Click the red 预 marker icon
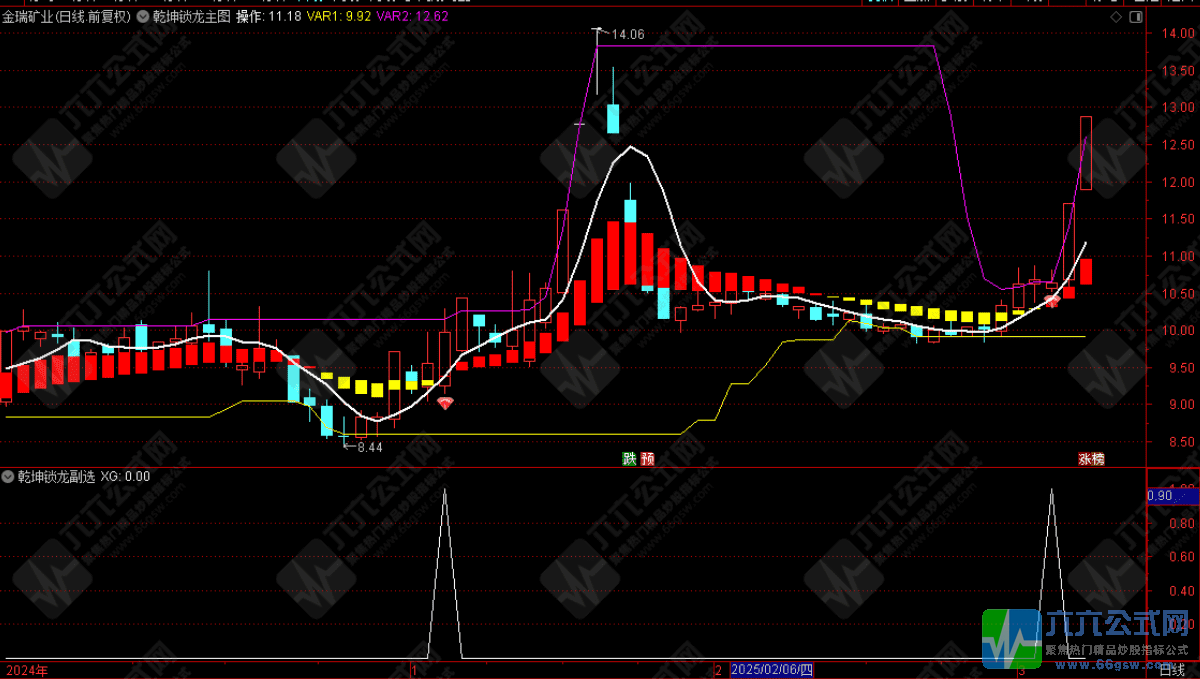This screenshot has width=1200, height=679. click(648, 459)
